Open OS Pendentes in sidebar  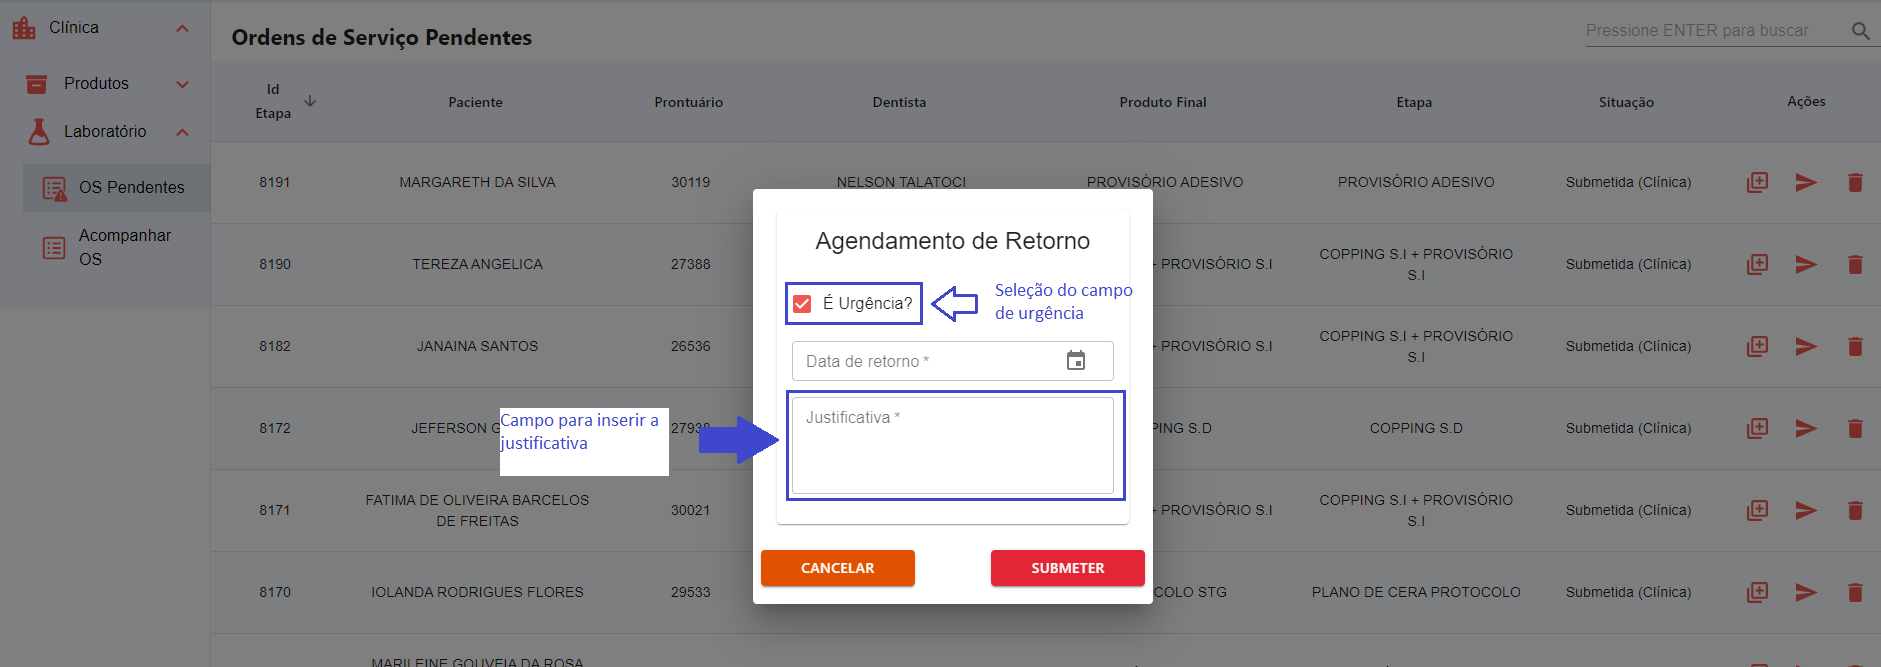coord(131,188)
